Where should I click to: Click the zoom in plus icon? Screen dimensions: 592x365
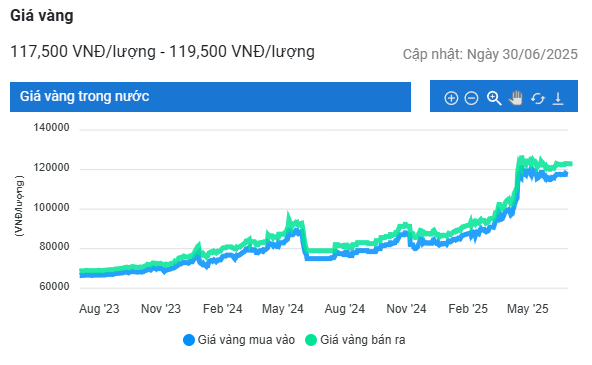click(x=451, y=98)
